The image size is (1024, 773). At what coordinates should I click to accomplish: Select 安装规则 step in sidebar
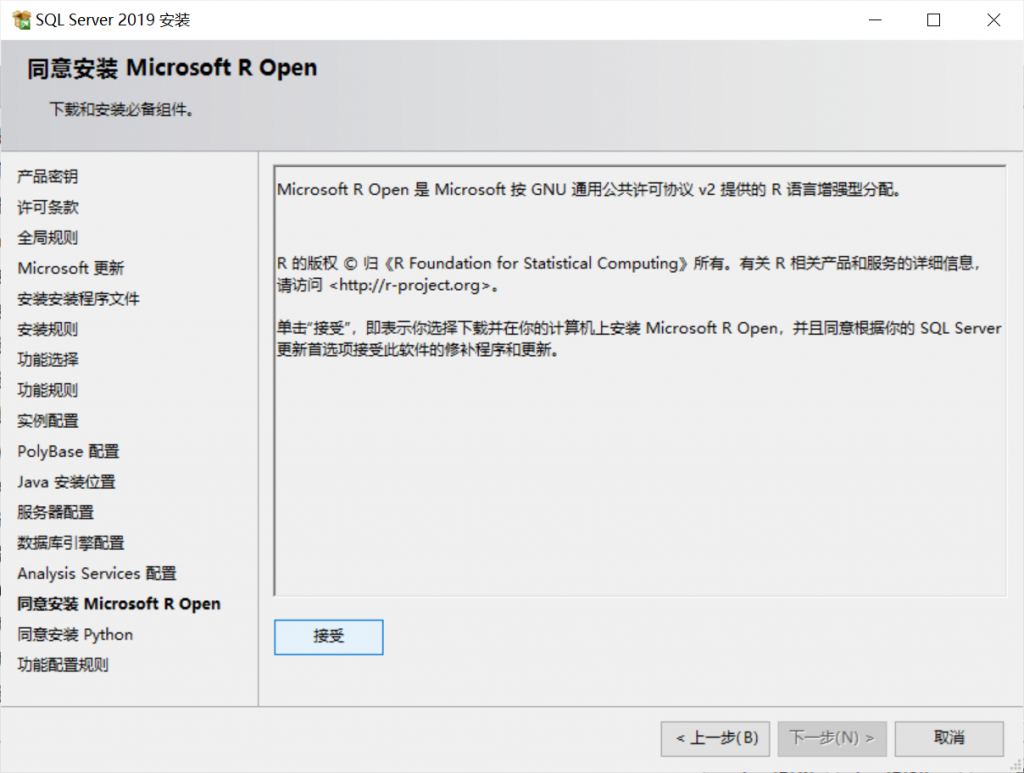click(47, 330)
